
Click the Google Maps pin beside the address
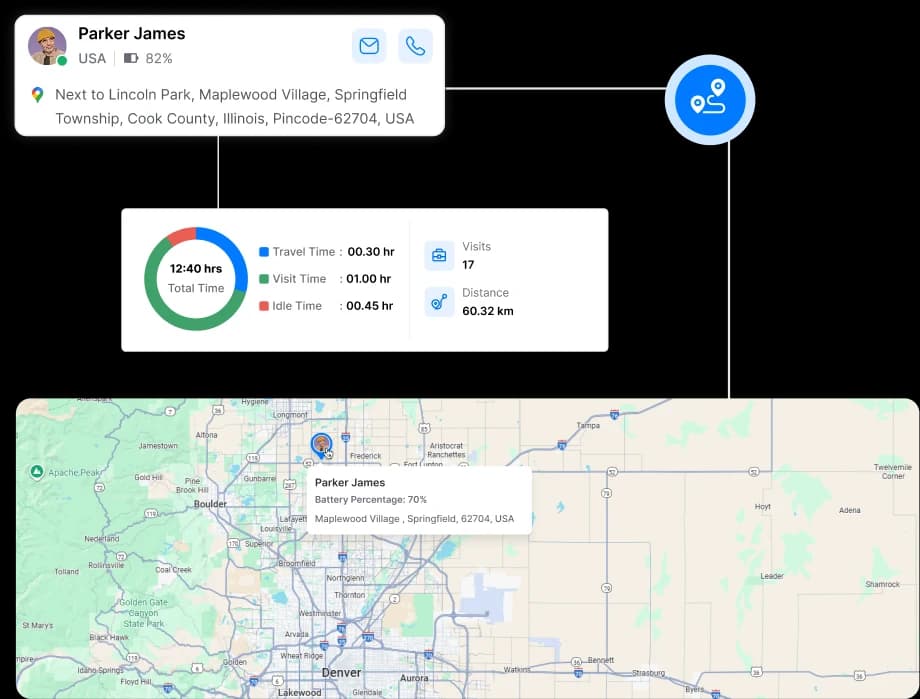[38, 94]
